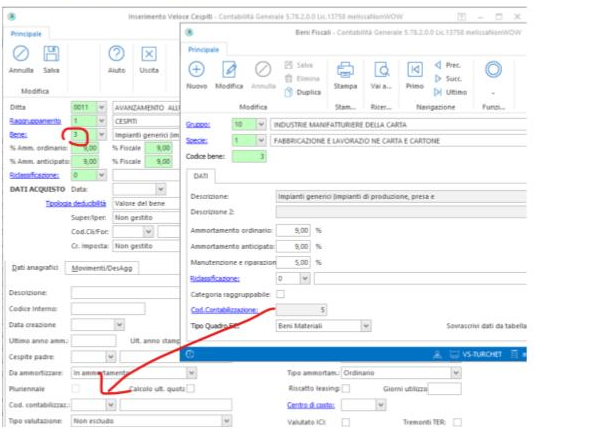This screenshot has width=602, height=428.
Task: Go to first record with Primo
Action: [x=415, y=69]
